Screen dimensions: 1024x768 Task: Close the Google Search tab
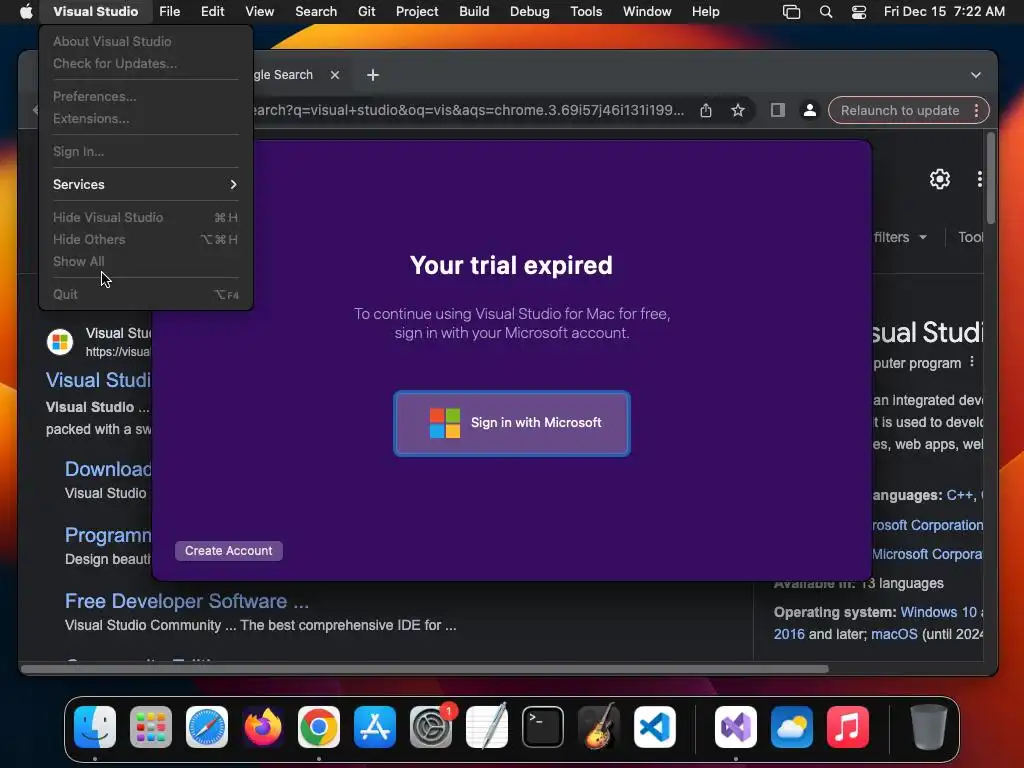point(335,75)
